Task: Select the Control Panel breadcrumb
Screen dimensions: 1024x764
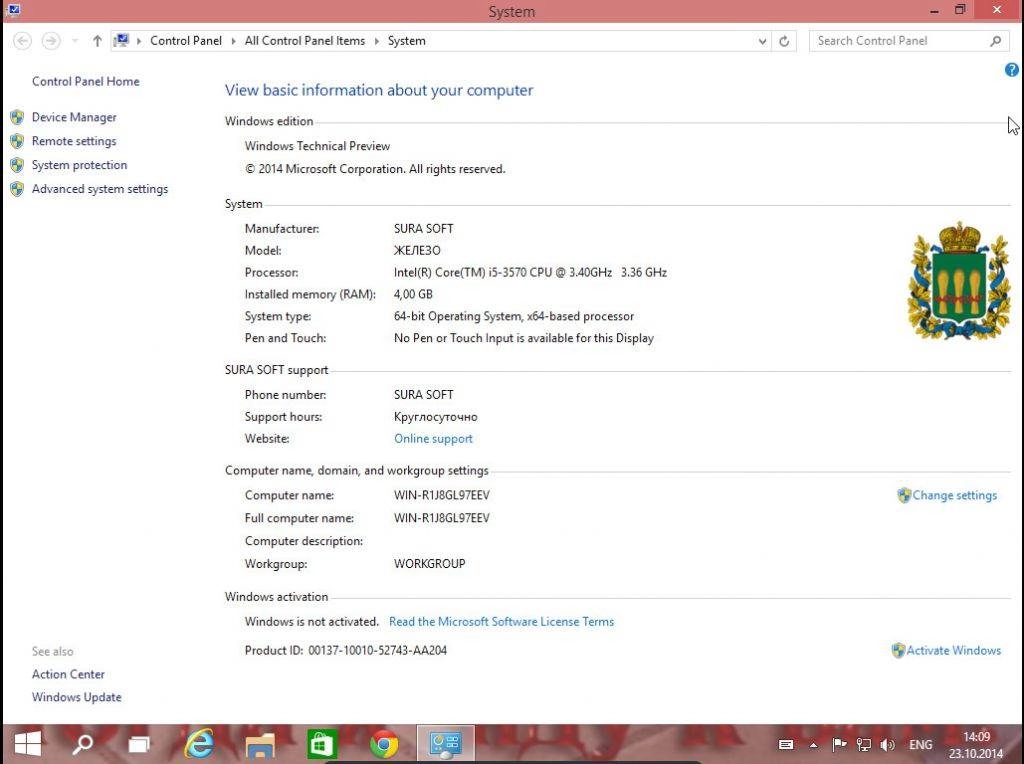Action: 185,40
